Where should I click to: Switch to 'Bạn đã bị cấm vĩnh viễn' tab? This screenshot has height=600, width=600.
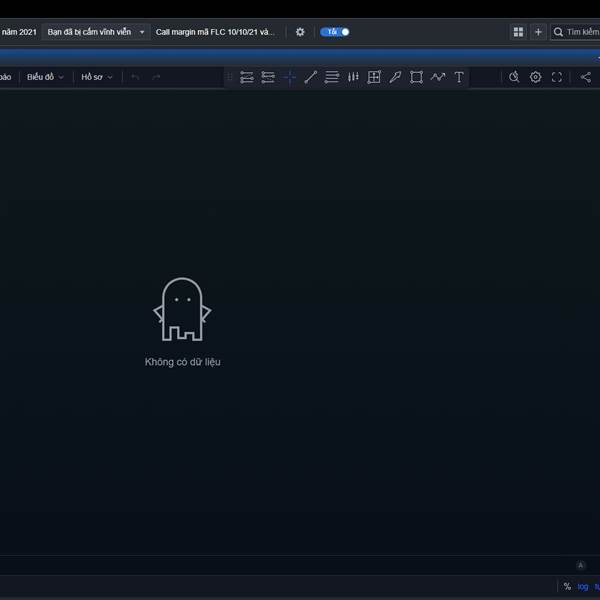[89, 32]
